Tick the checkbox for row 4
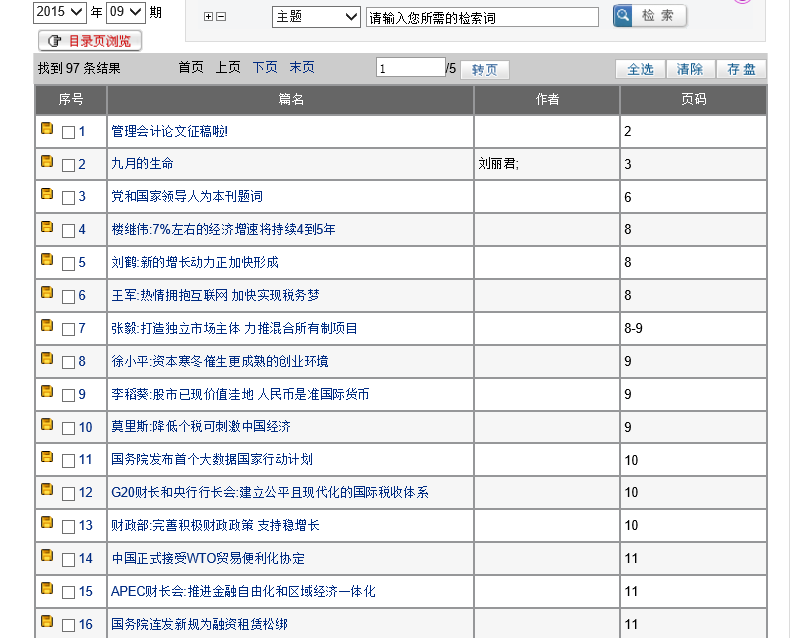 point(68,231)
